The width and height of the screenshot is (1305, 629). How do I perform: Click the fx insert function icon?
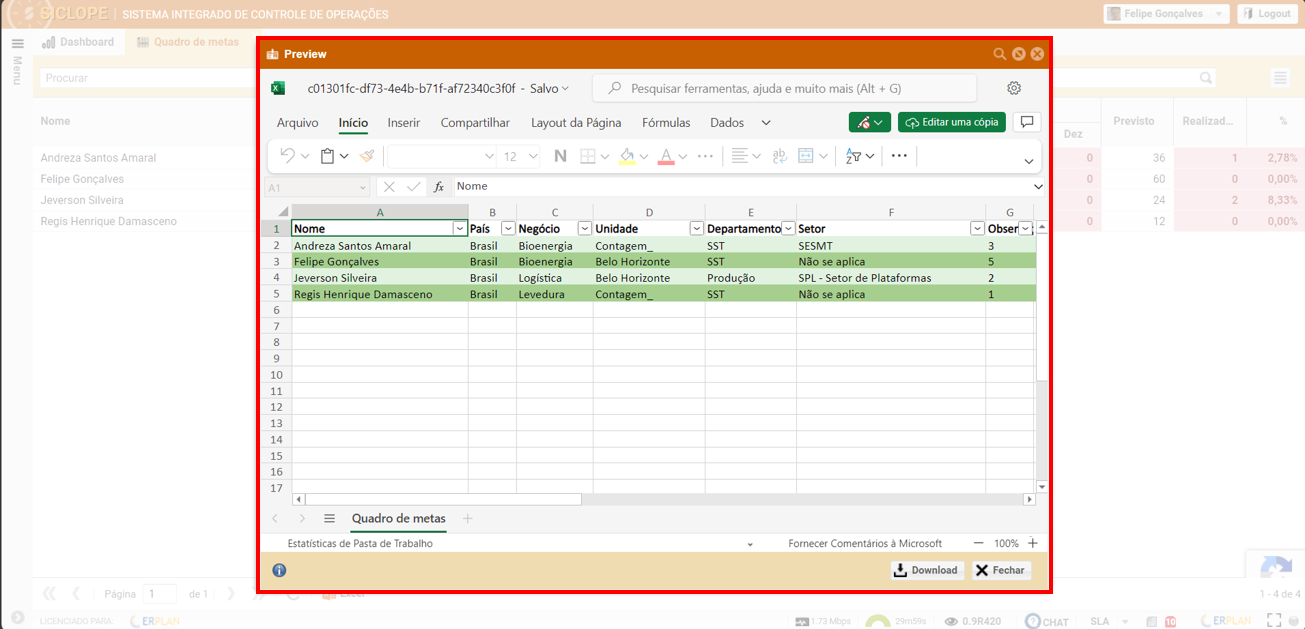point(439,187)
